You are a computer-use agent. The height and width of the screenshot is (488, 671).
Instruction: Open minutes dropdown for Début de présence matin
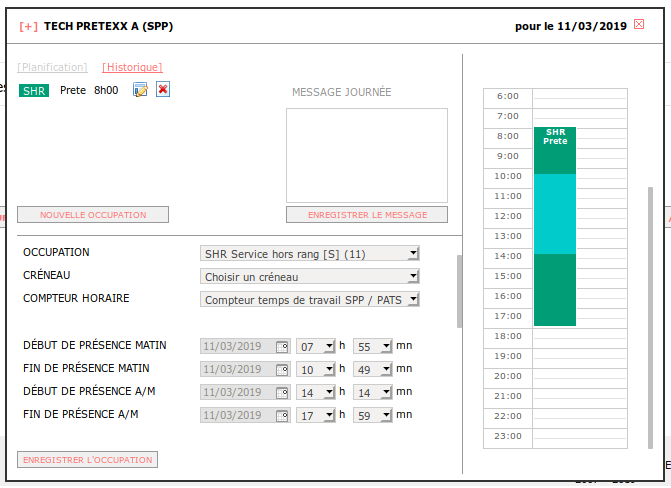pyautogui.click(x=372, y=346)
